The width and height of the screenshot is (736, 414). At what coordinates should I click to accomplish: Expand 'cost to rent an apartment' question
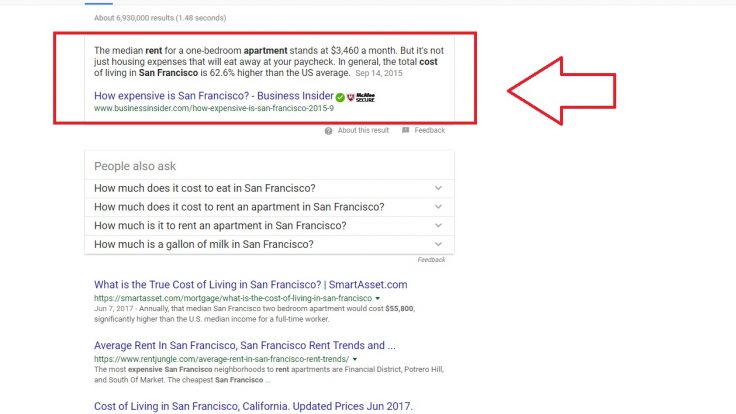269,207
